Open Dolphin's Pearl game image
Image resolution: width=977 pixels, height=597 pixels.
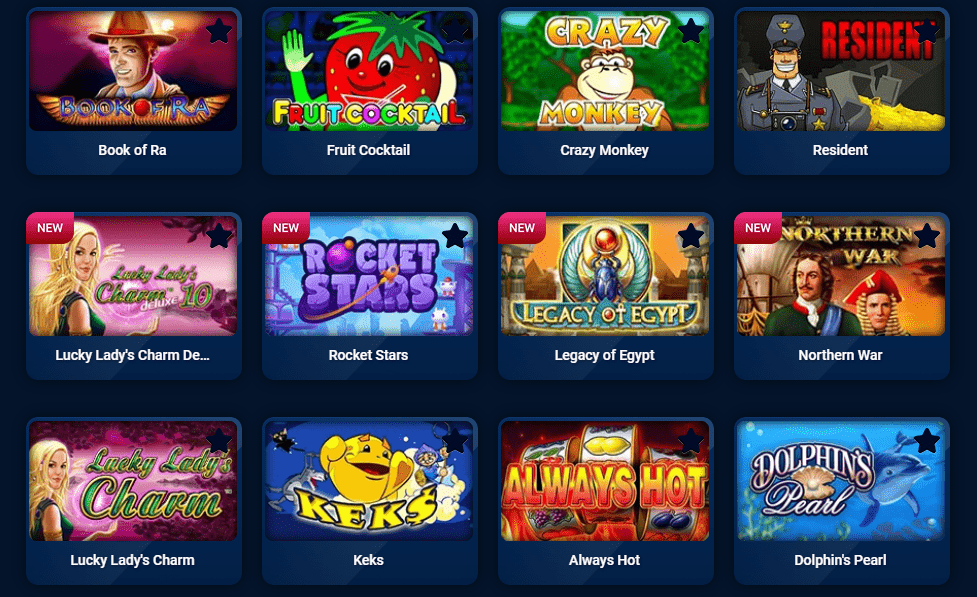[841, 481]
